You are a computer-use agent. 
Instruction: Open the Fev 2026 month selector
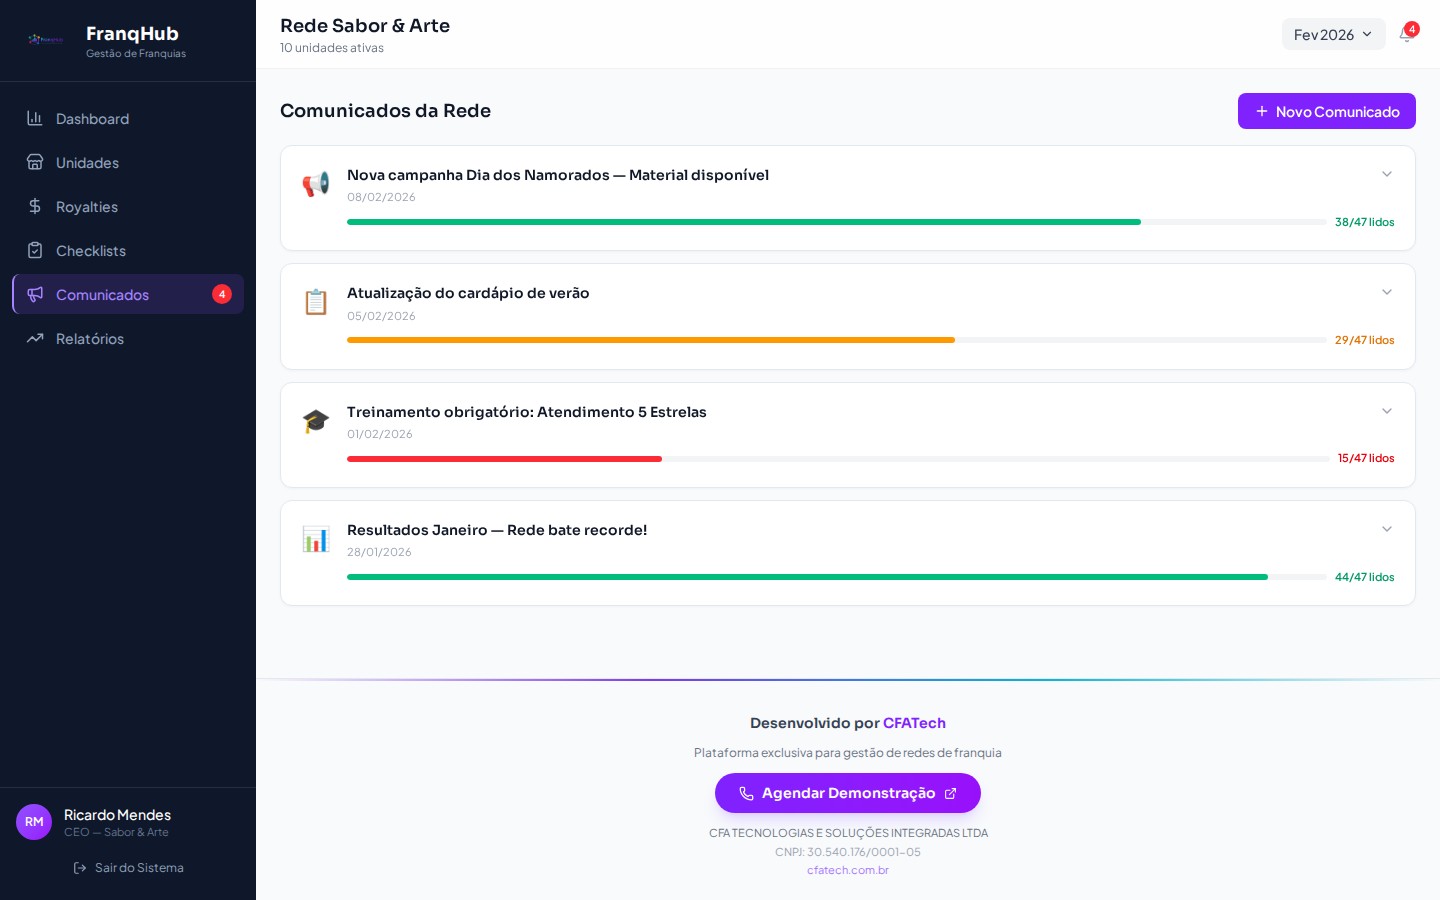coord(1334,34)
